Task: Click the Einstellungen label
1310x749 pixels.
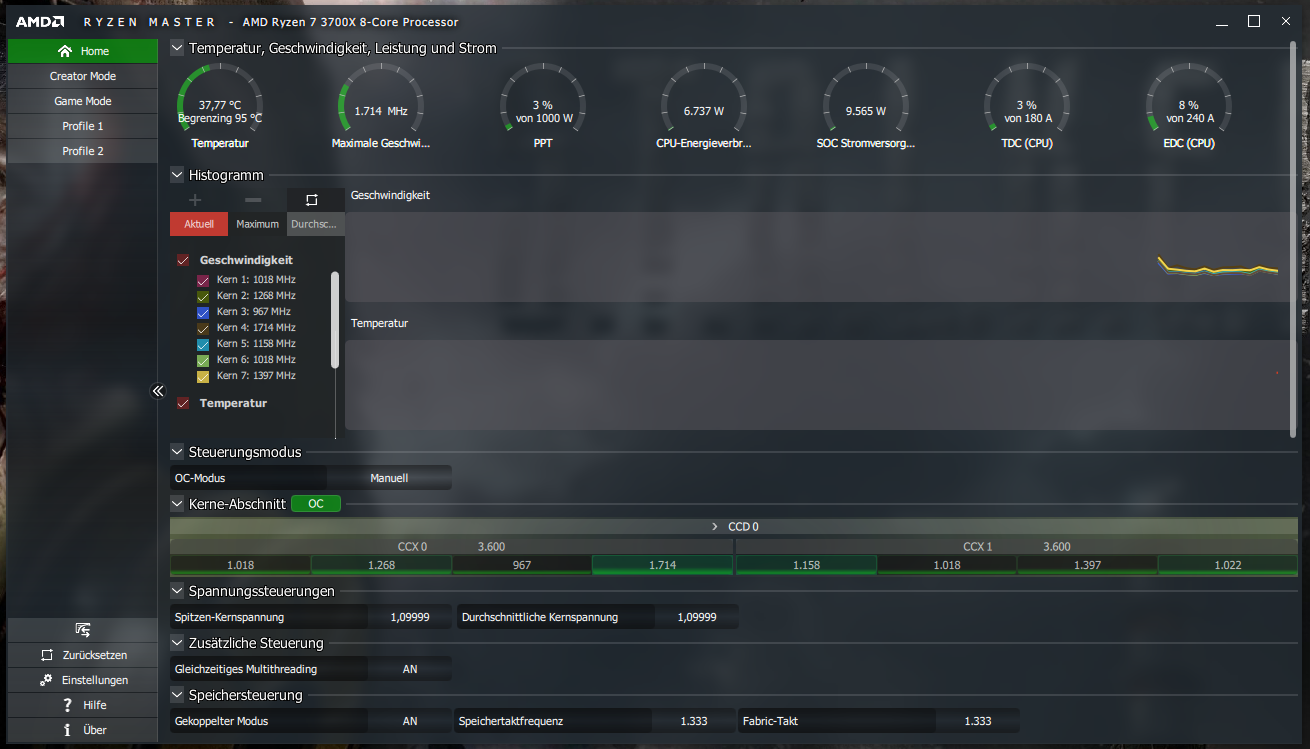Action: 95,680
